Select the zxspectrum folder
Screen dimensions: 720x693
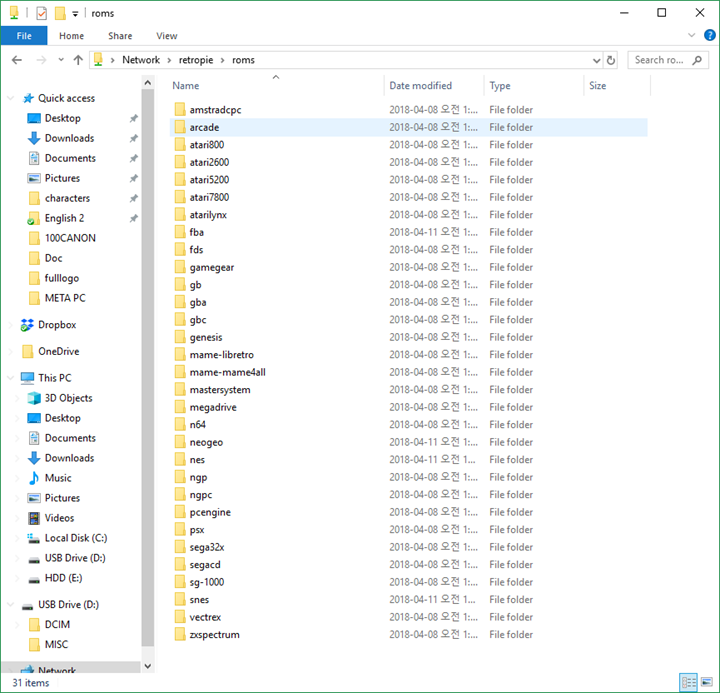coord(214,635)
